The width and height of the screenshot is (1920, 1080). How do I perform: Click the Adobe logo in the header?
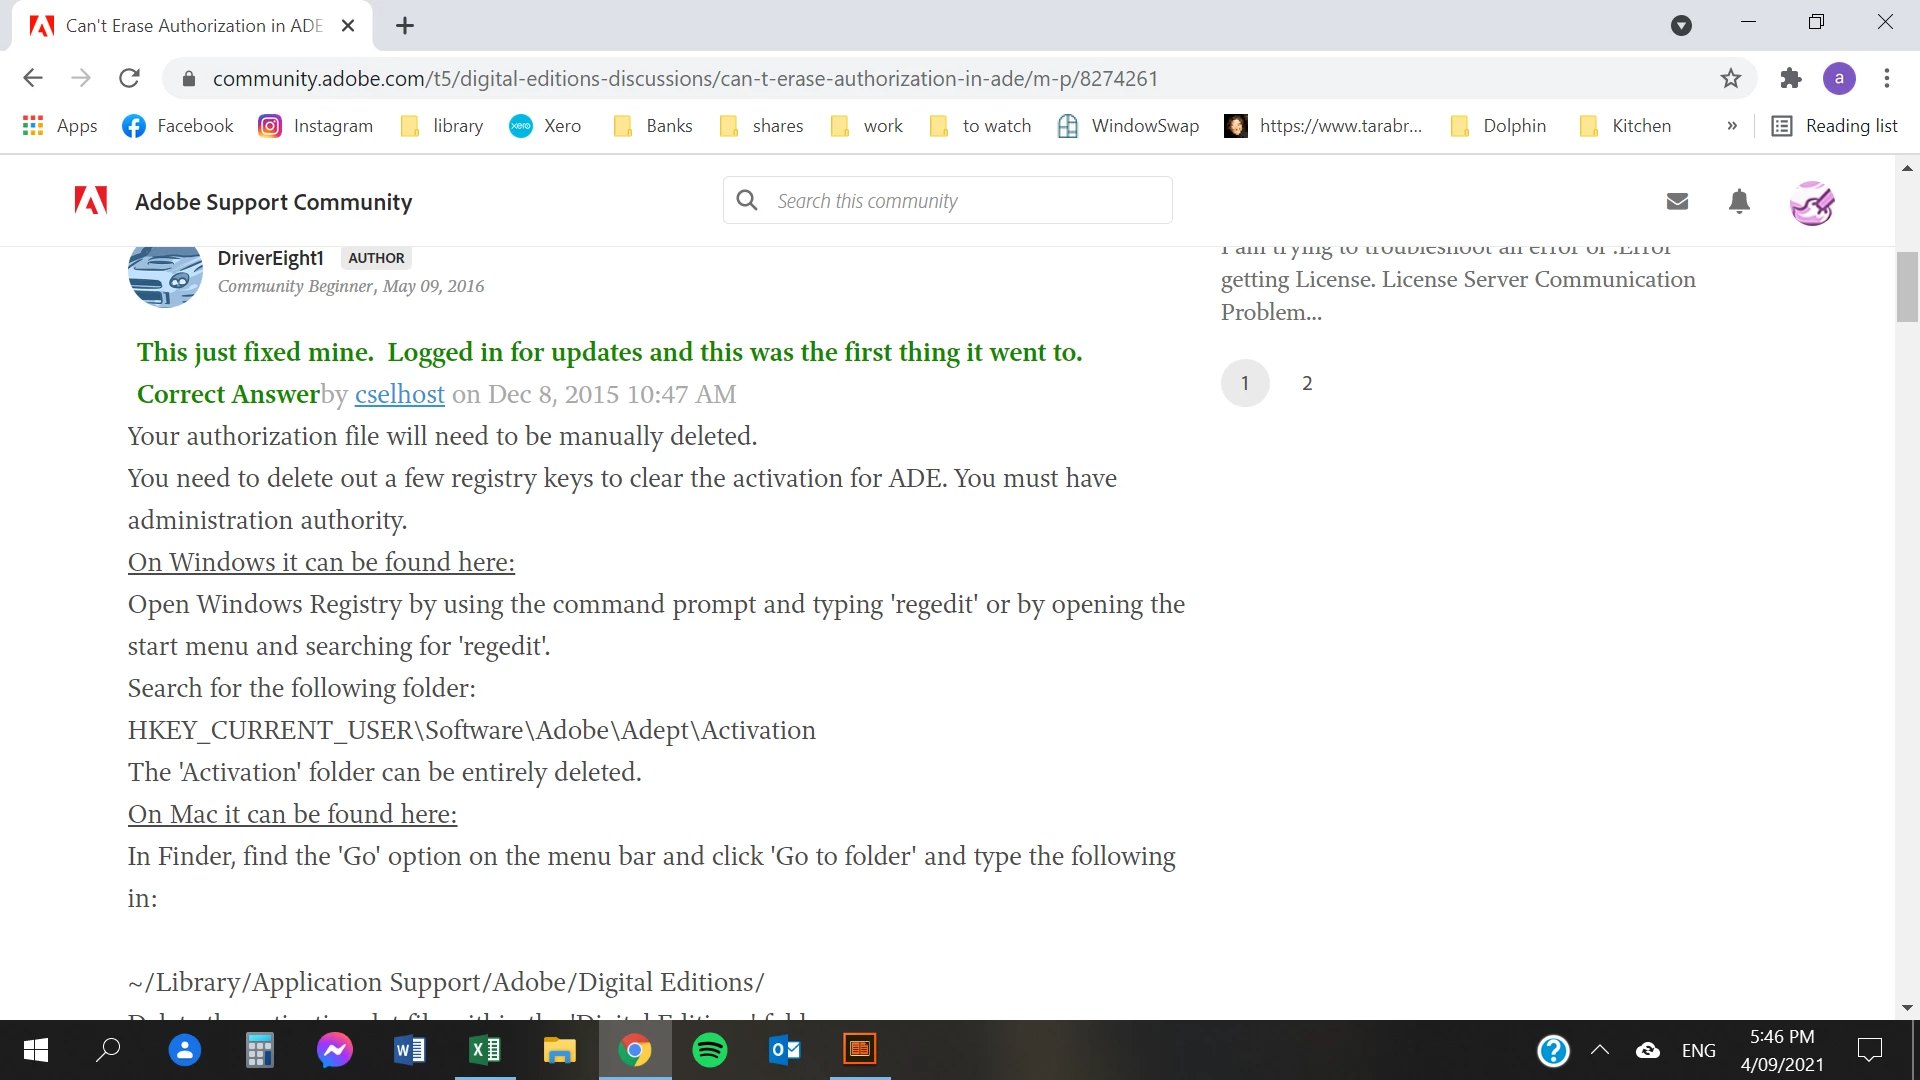pos(91,201)
